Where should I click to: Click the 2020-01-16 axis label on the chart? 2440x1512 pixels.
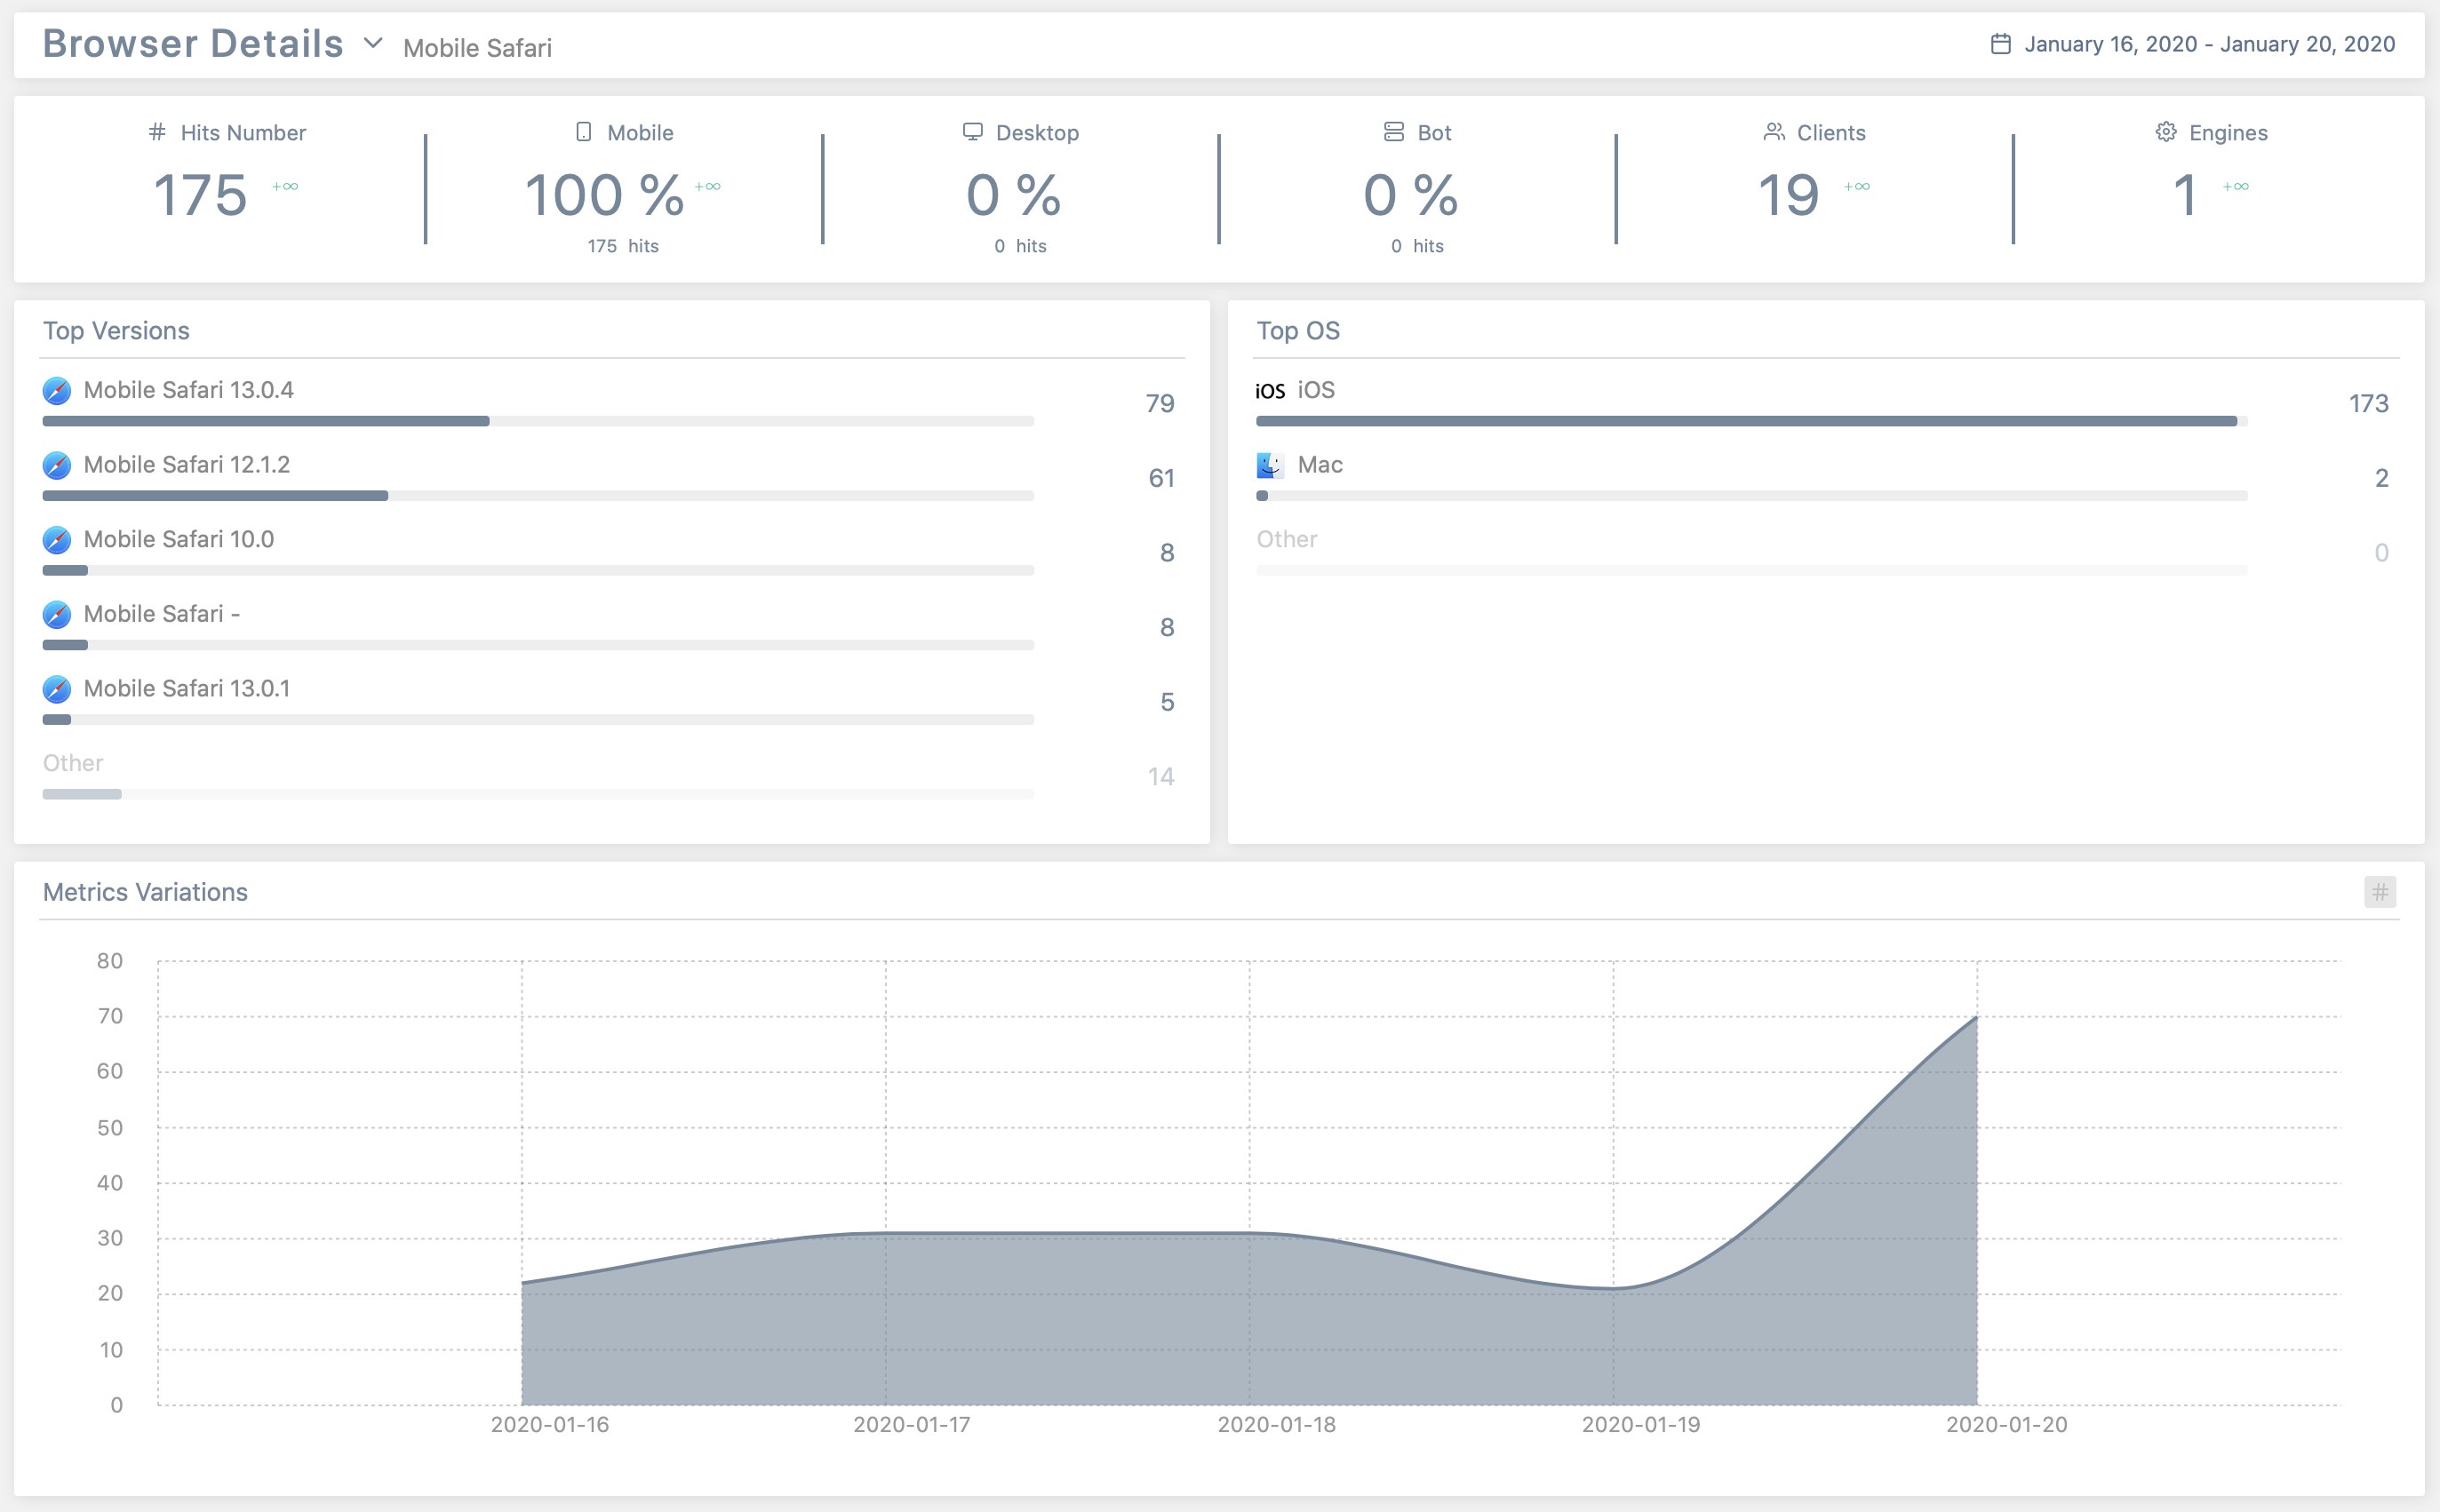pos(549,1424)
